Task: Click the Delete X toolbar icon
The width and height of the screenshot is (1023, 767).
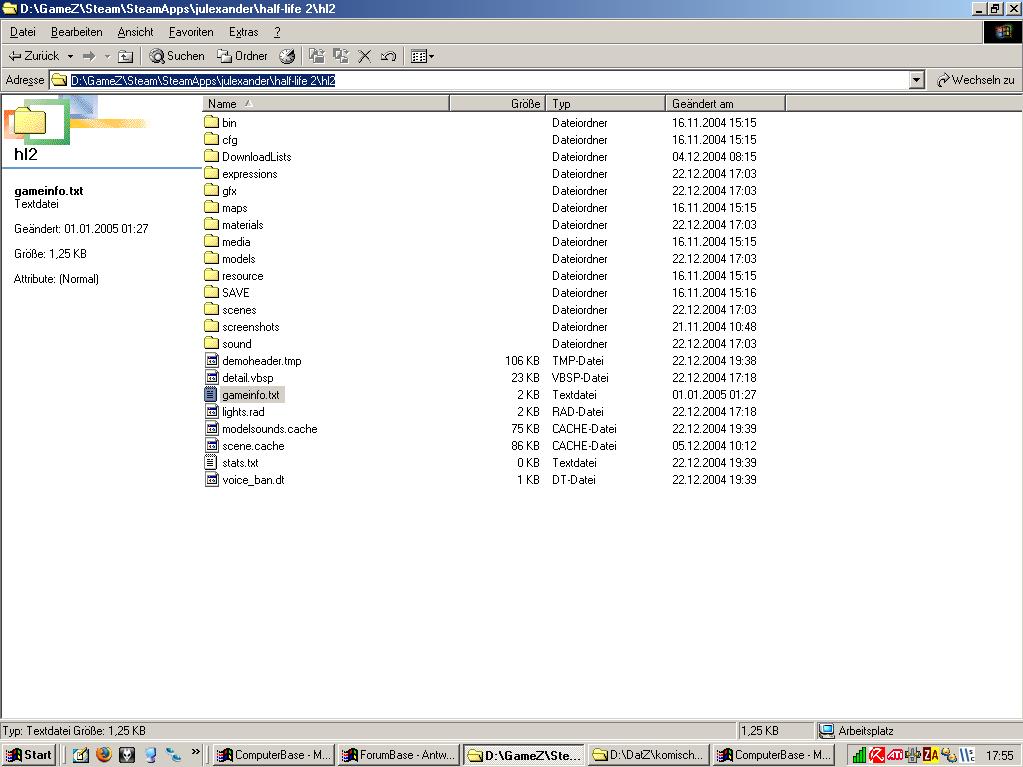Action: coord(365,56)
